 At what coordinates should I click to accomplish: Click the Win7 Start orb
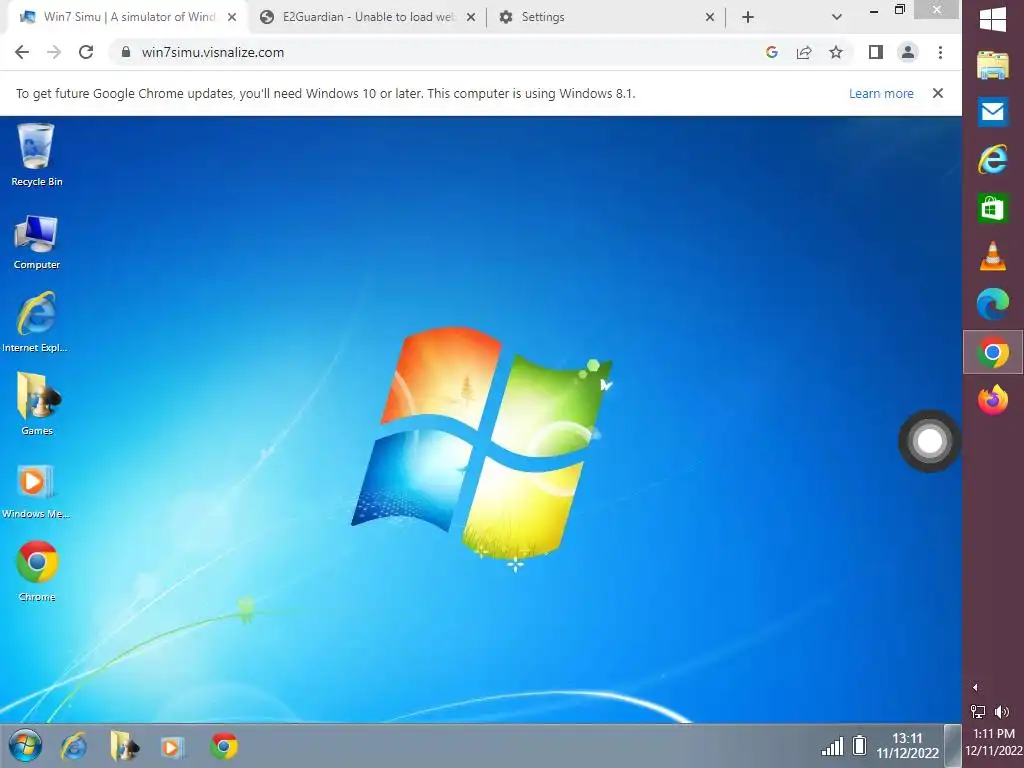click(25, 746)
